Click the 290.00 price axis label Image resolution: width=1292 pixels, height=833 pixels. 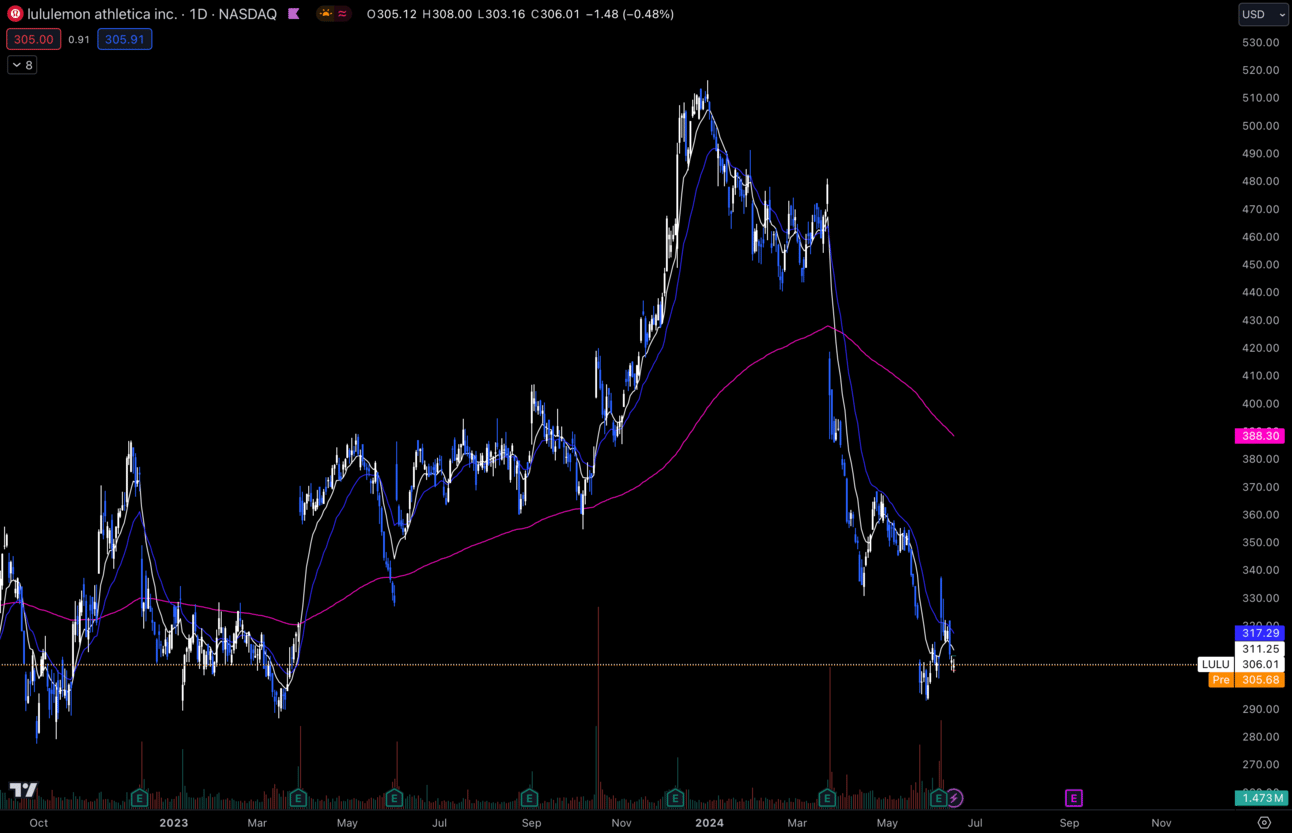[x=1260, y=709]
